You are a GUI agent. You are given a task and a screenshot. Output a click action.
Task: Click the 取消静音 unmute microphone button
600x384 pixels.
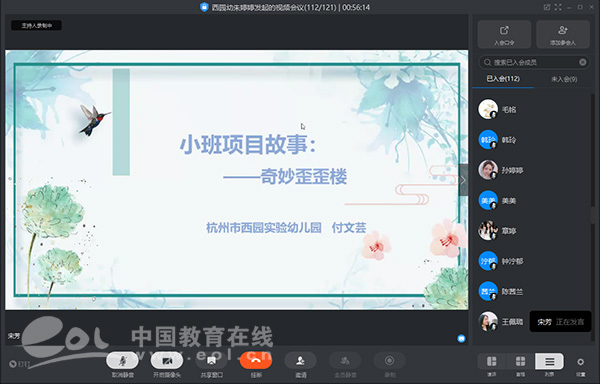pos(122,360)
